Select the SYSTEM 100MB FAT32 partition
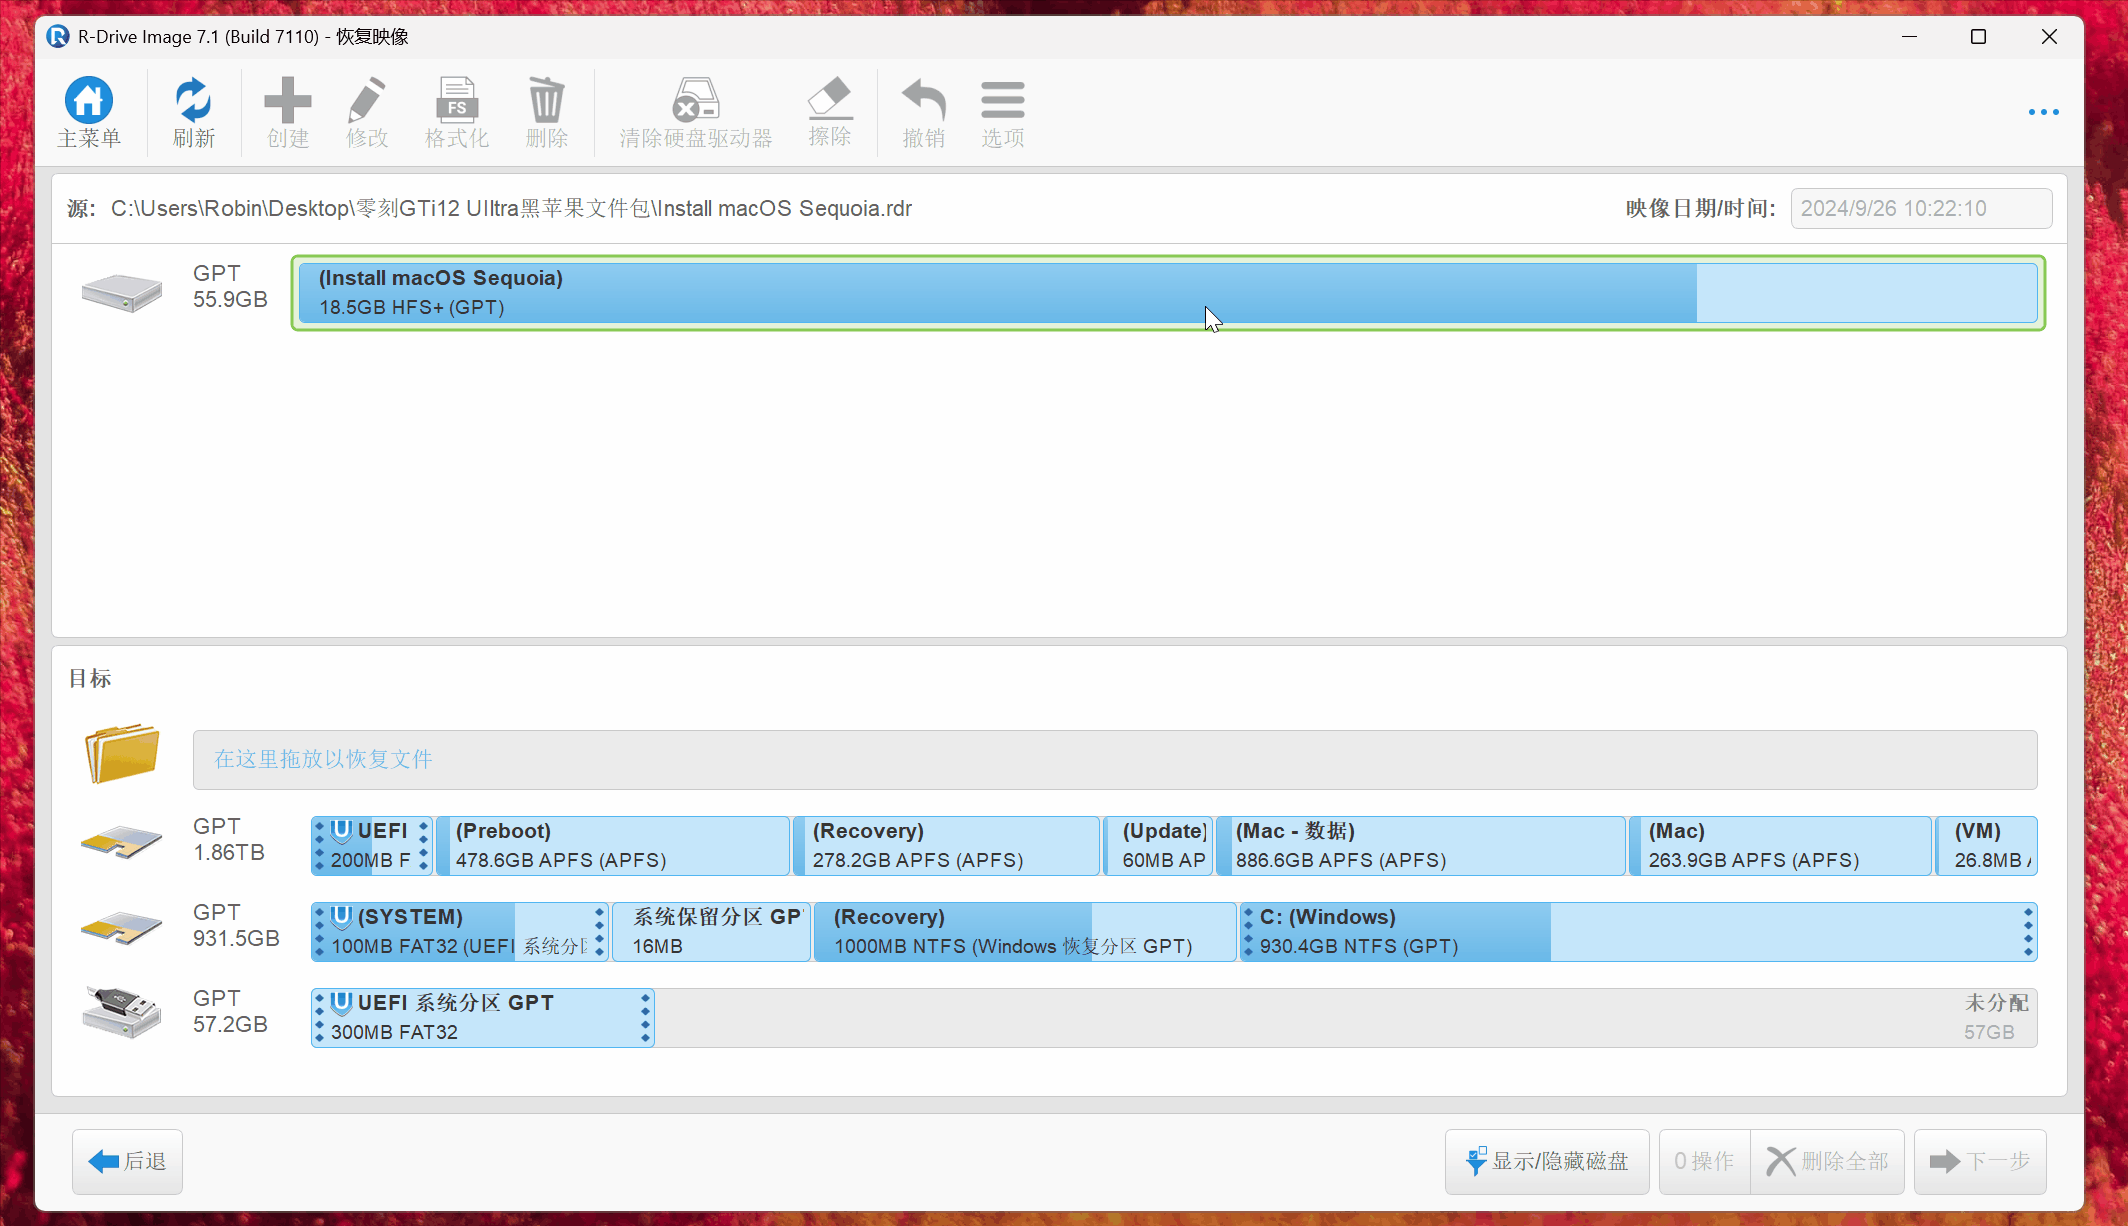Viewport: 2128px width, 1226px height. click(460, 932)
